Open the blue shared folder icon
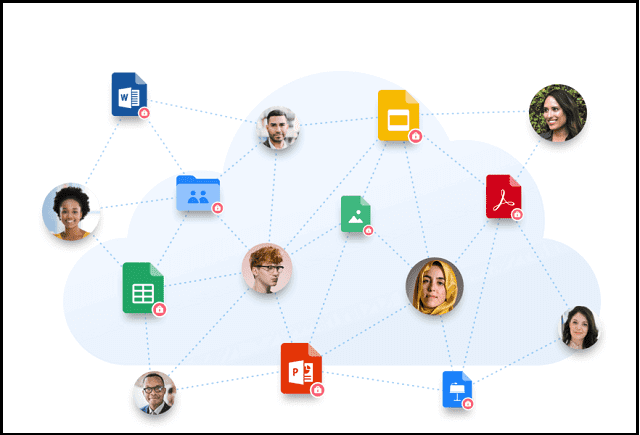This screenshot has width=640, height=435. (x=198, y=193)
